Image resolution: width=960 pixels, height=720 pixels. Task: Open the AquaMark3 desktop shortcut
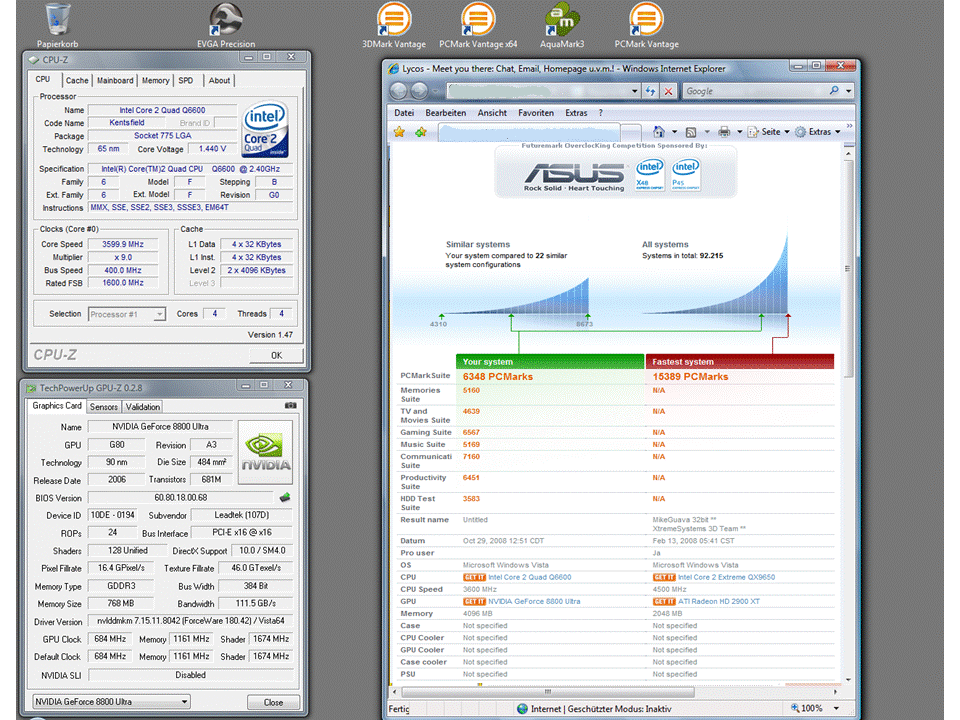pyautogui.click(x=561, y=23)
